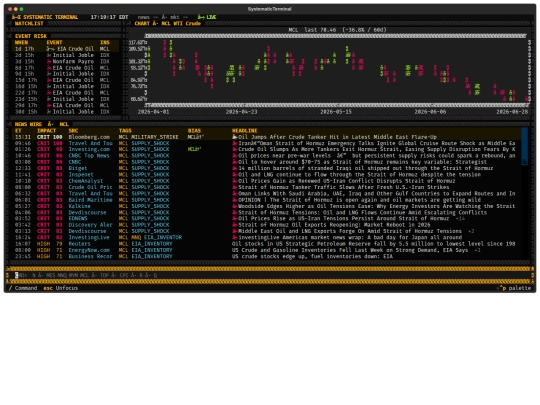Open the CNBC Top News source on the 10:46 row
This screenshot has height=405, width=540.
coord(89,156)
